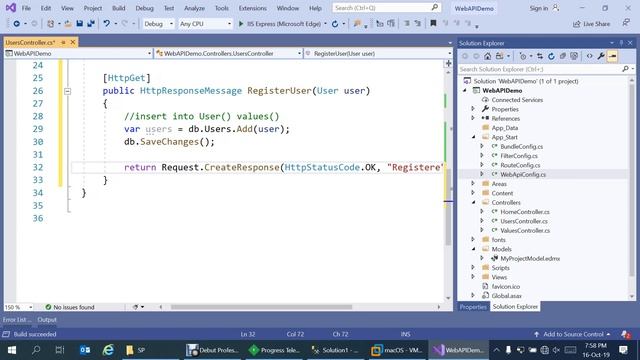Click Refresh icon in Solution Explorer toolbar
Screen dimensions: 640x360
[x=551, y=56]
